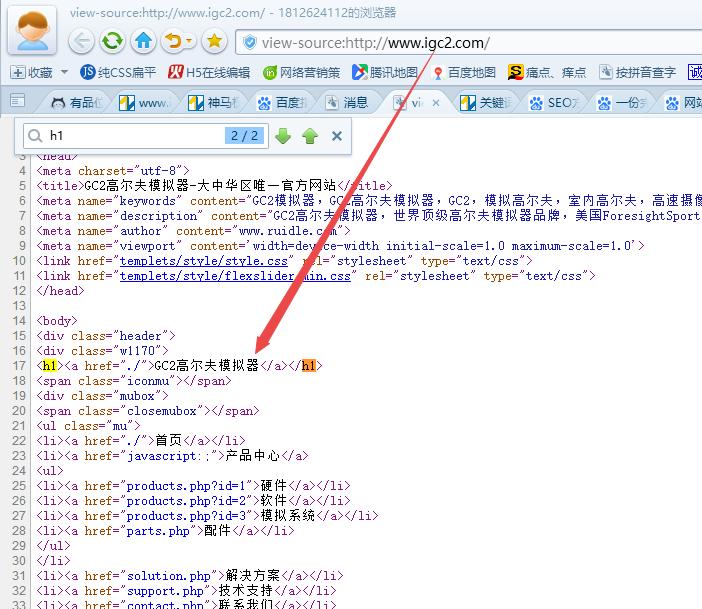Click the parts.php href text

point(158,531)
